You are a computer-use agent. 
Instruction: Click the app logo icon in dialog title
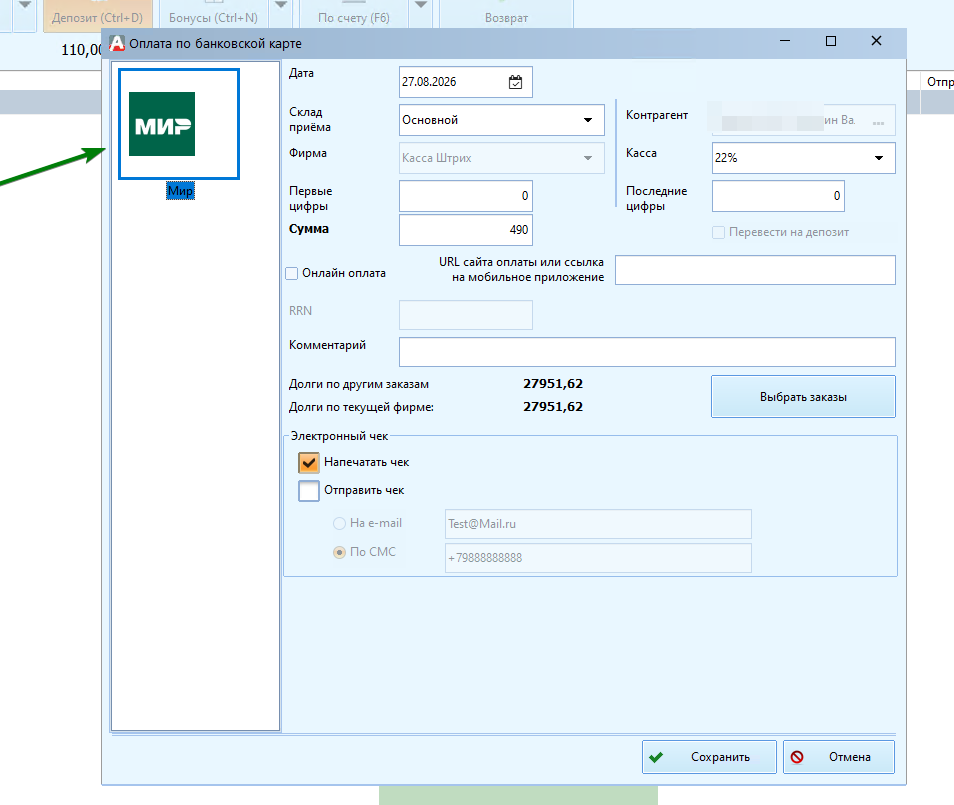click(117, 43)
